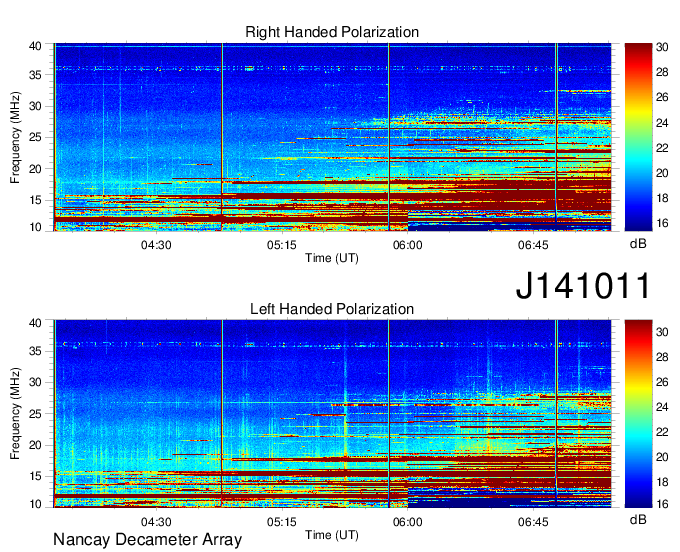Click the 30 value on Left Handed colorbar
The height and width of the screenshot is (552, 680).
click(x=662, y=332)
